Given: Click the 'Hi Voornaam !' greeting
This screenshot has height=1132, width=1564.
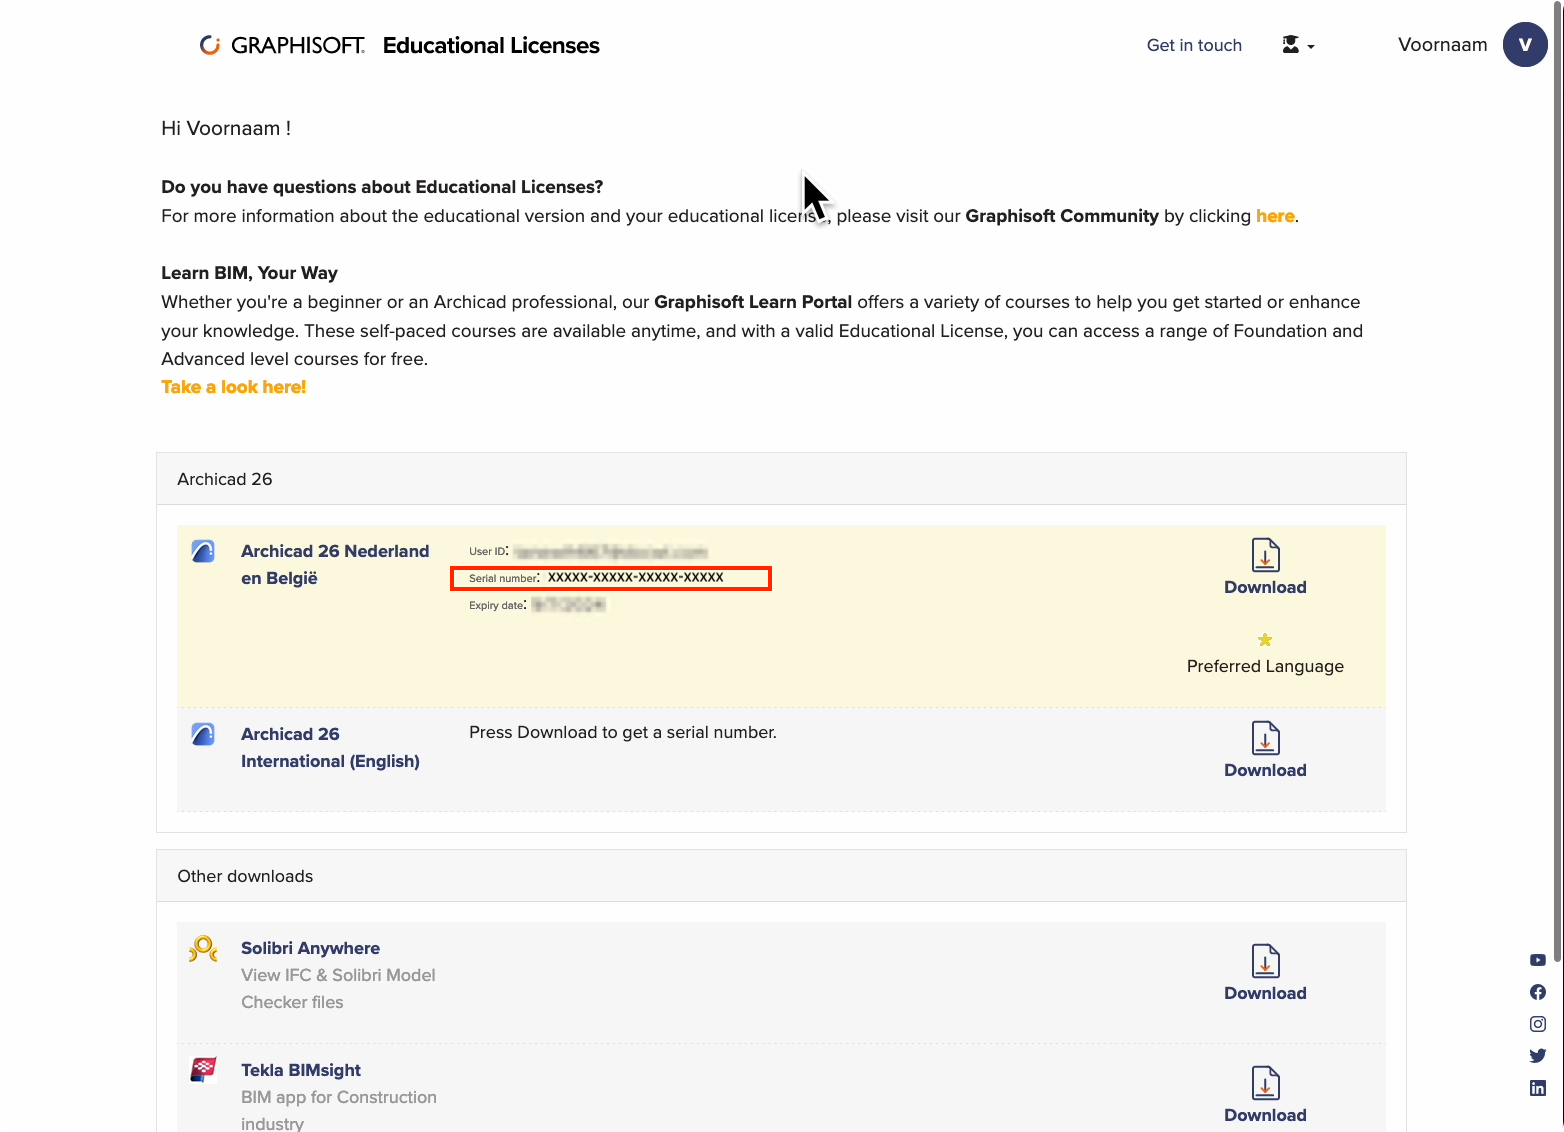Looking at the screenshot, I should click(x=226, y=128).
